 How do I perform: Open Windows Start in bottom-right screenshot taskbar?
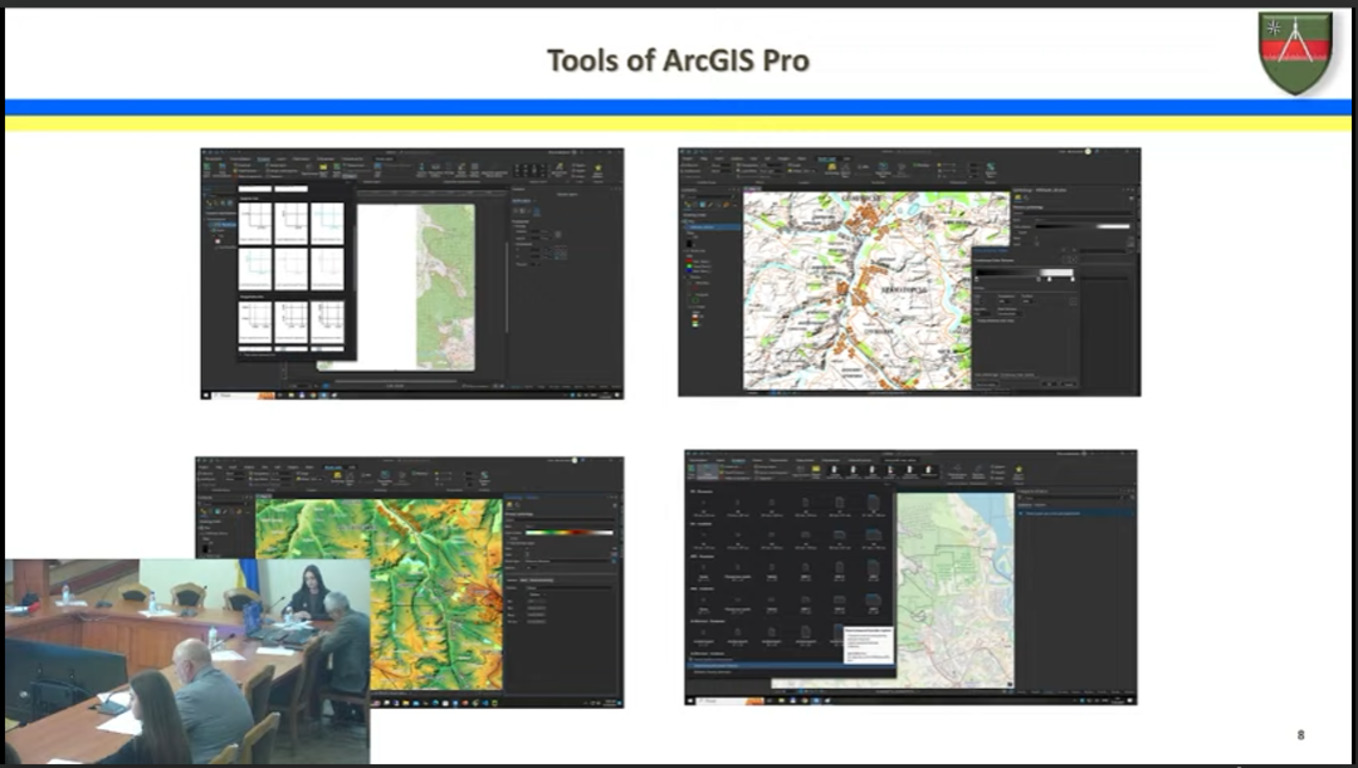[x=690, y=701]
